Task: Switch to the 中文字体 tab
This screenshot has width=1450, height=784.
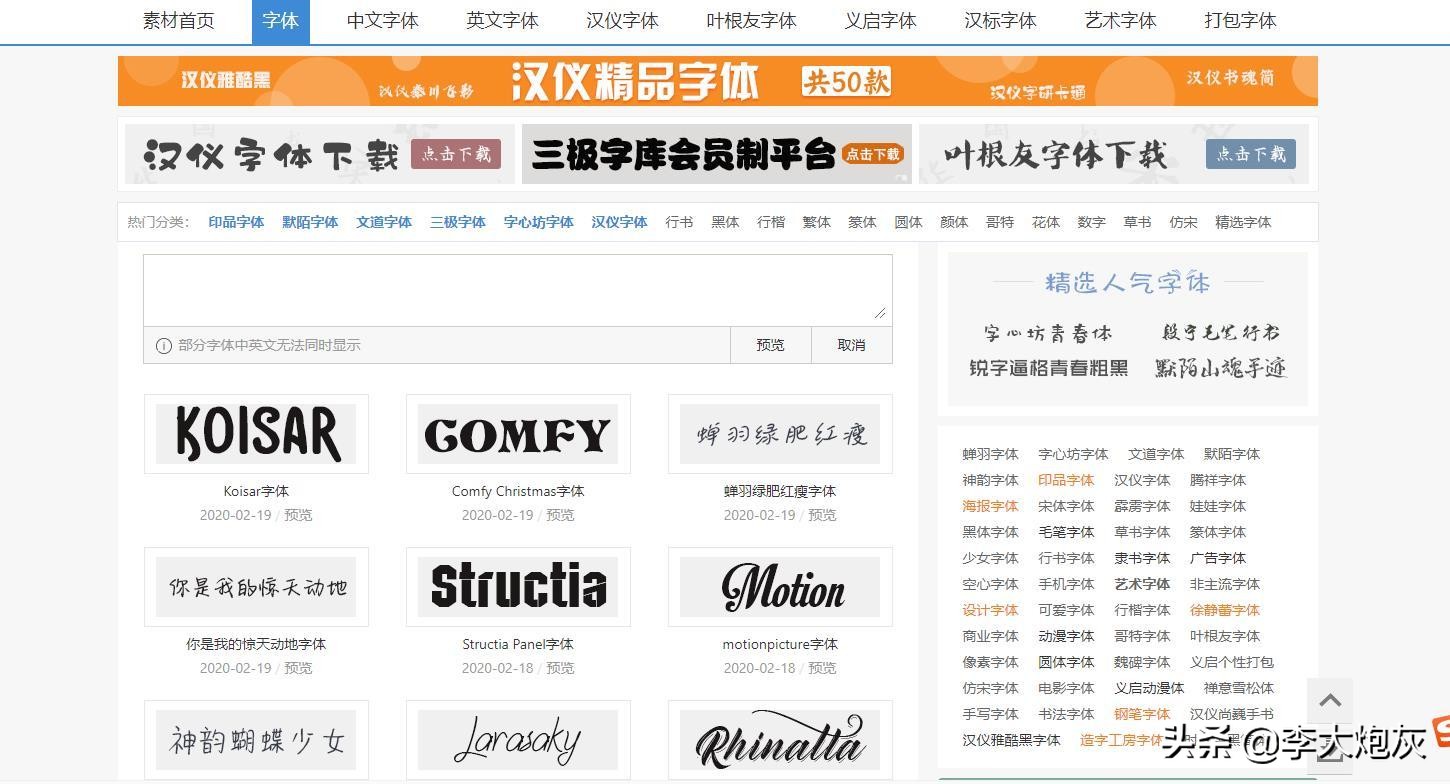Action: (382, 20)
